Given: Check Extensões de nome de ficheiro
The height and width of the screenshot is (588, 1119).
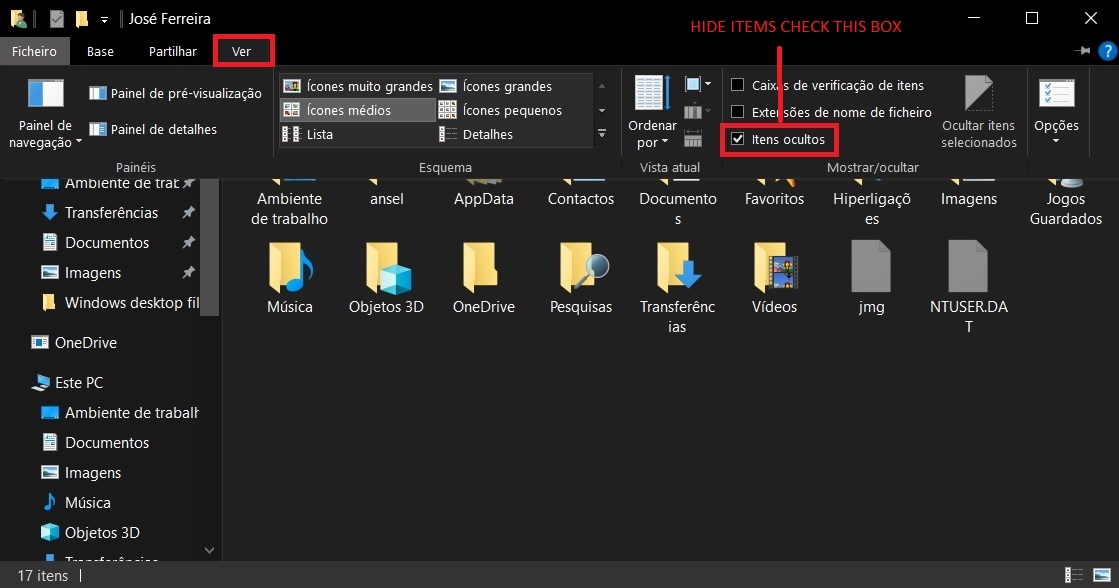Looking at the screenshot, I should pyautogui.click(x=738, y=112).
